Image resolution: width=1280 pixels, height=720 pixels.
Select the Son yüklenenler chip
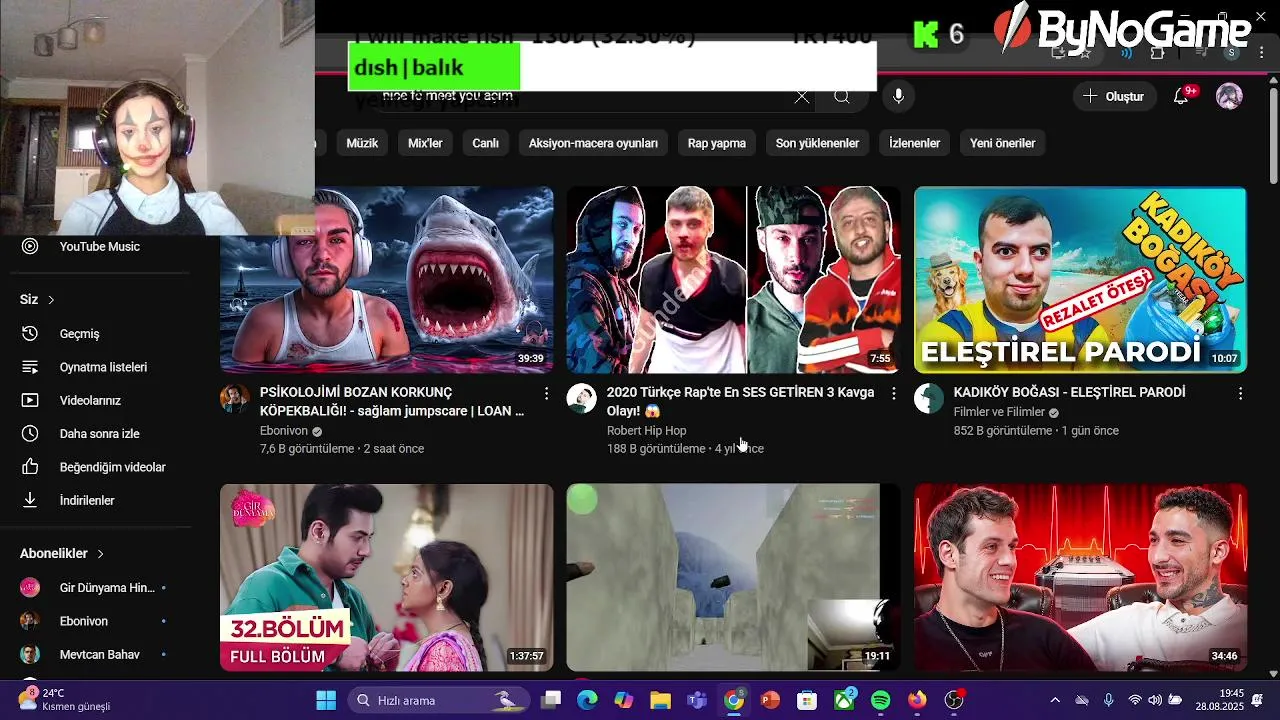(817, 143)
